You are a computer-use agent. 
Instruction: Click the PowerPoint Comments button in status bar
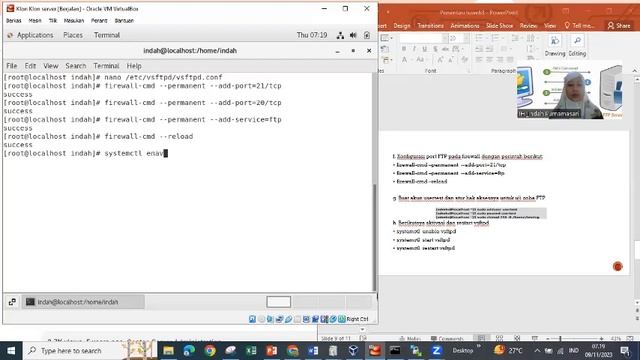pyautogui.click(x=447, y=339)
